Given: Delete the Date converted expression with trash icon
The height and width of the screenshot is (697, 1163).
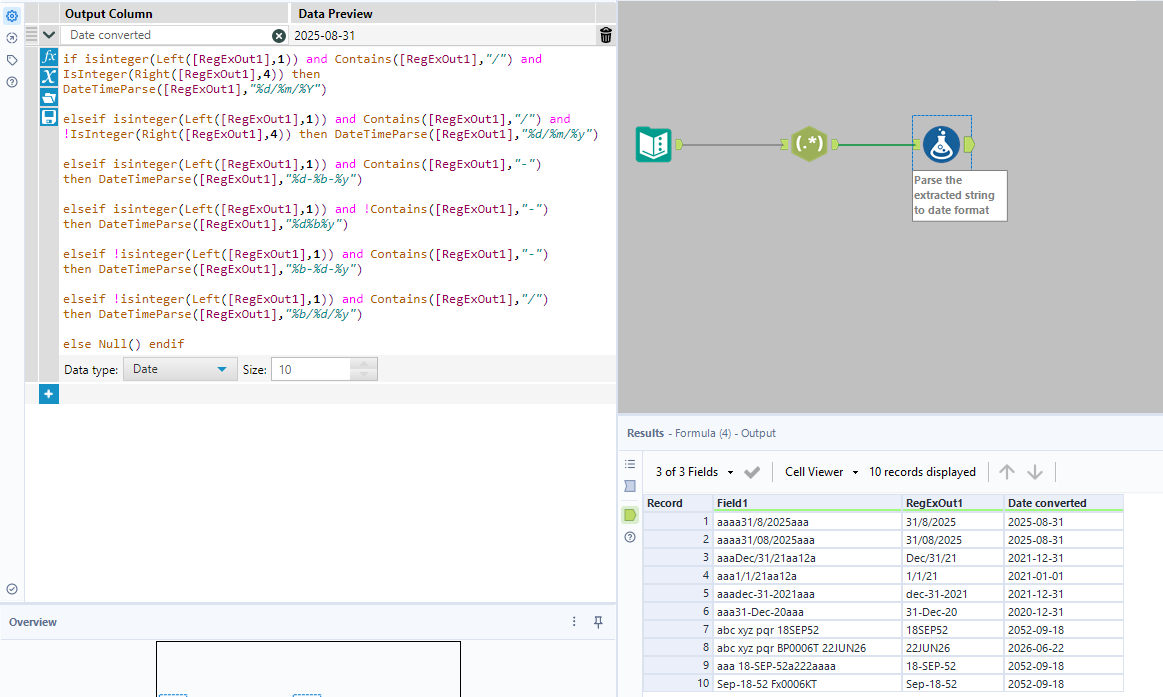Looking at the screenshot, I should pos(606,35).
